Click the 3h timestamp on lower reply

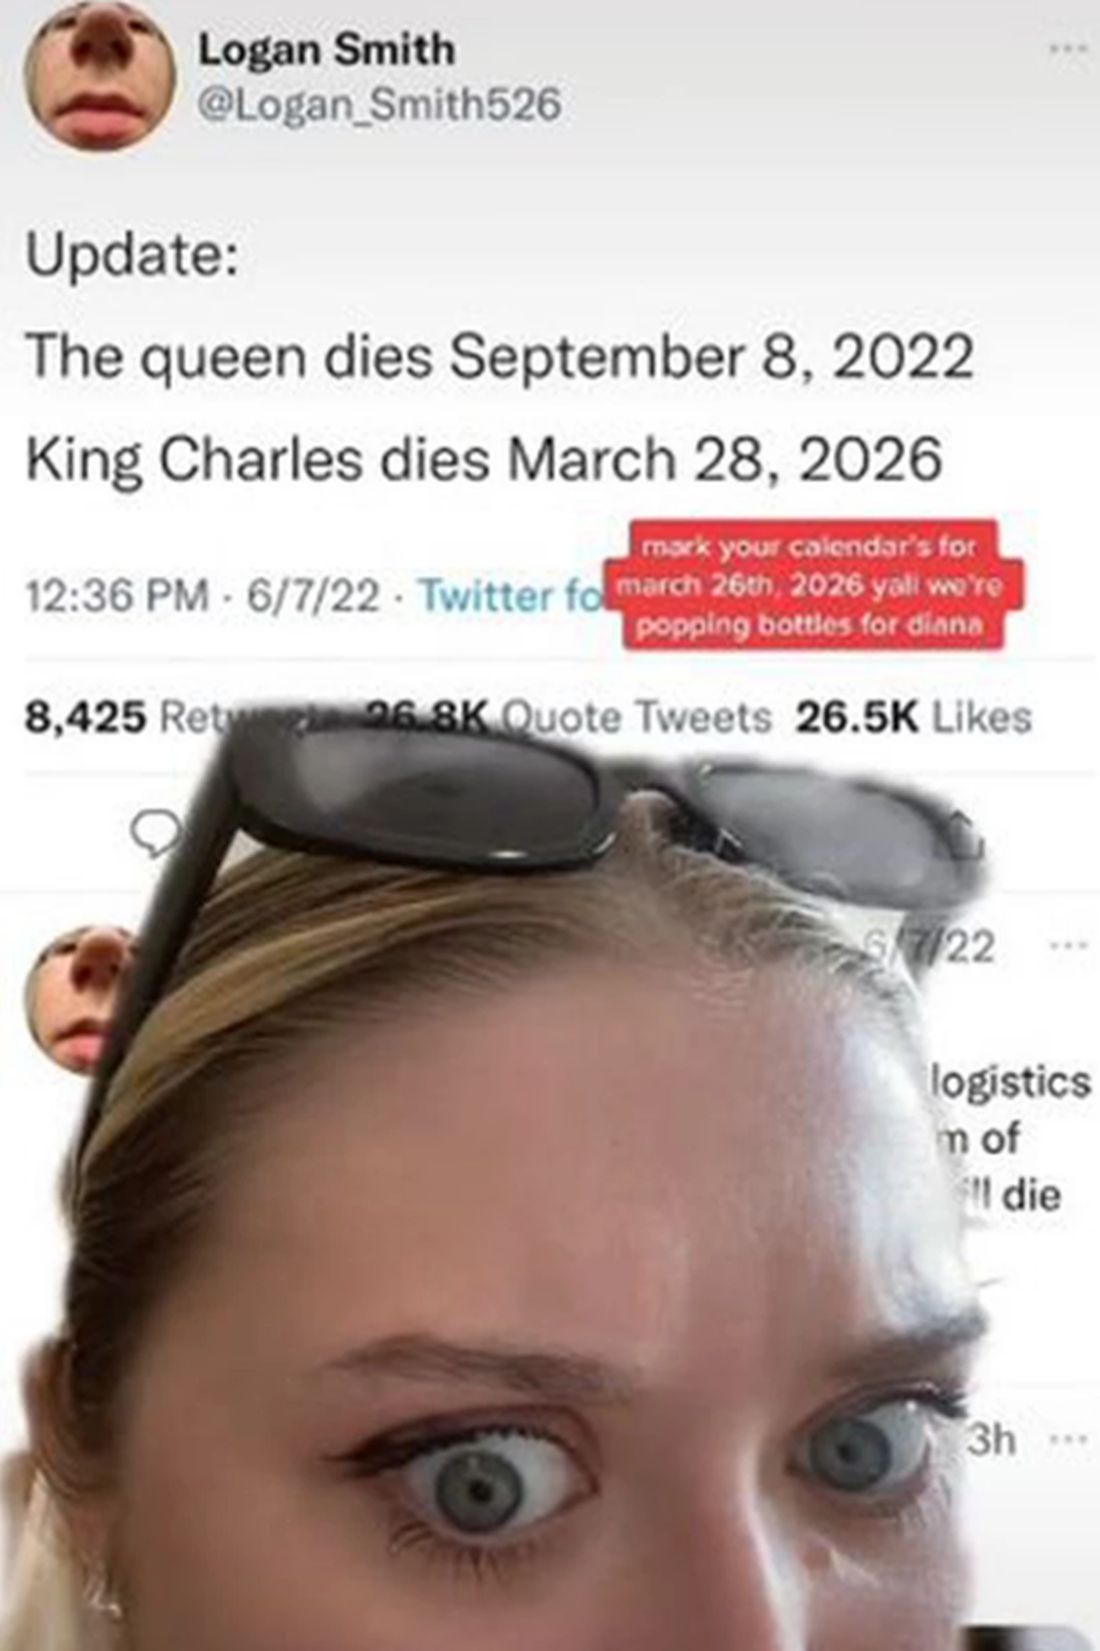coord(990,1440)
